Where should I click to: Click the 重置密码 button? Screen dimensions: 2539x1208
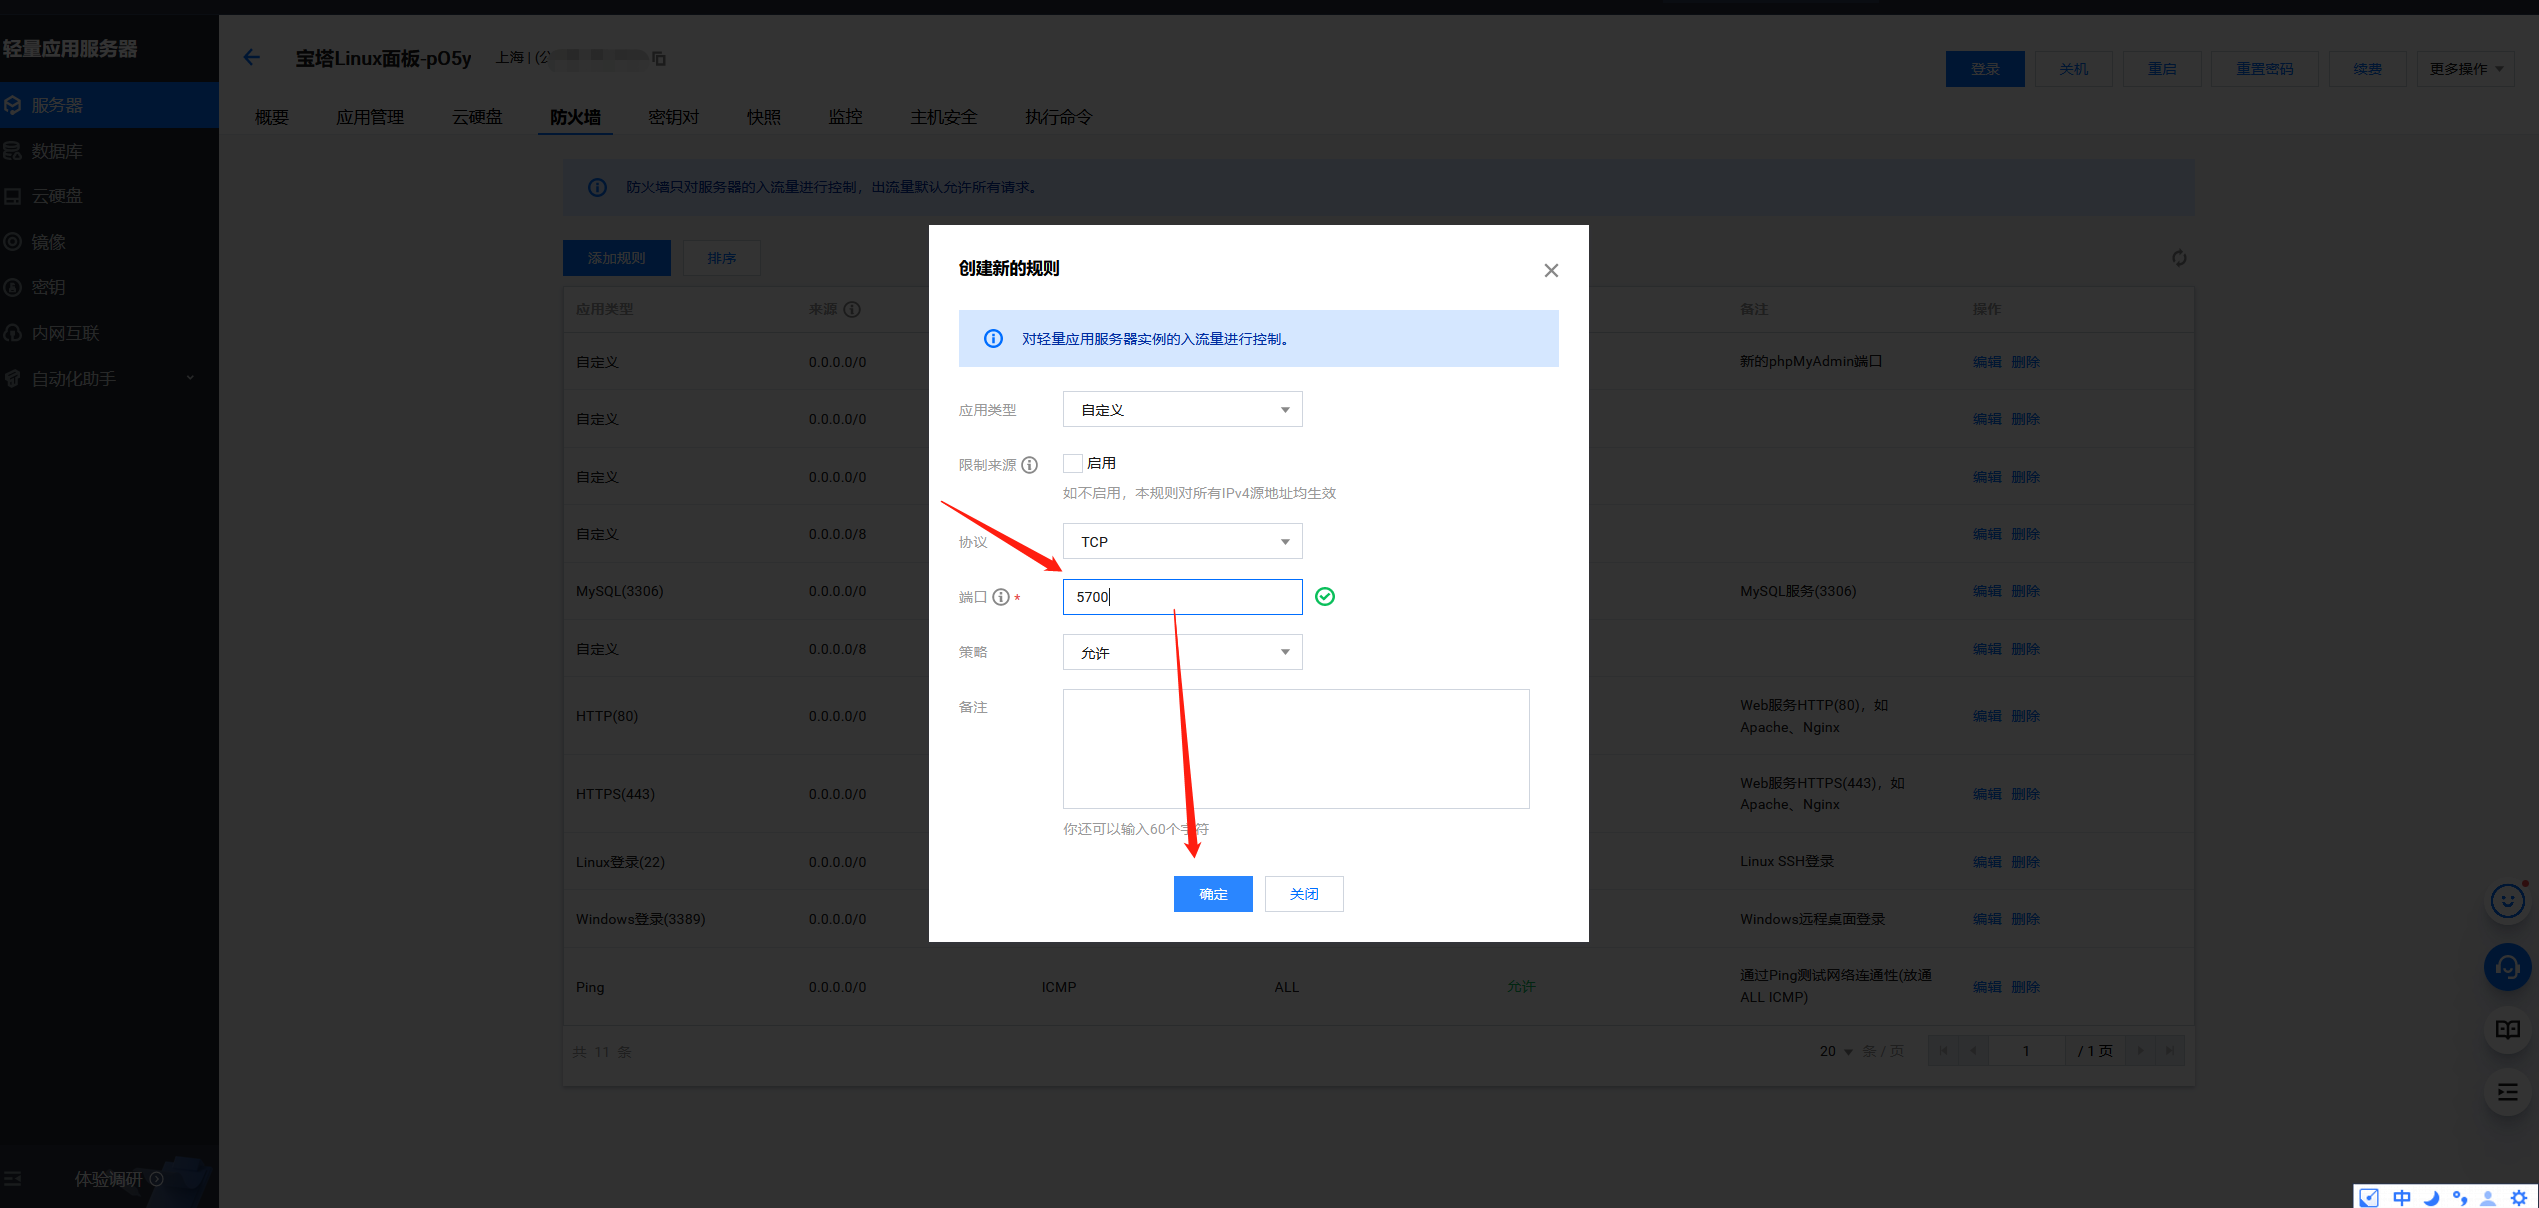(x=2264, y=69)
